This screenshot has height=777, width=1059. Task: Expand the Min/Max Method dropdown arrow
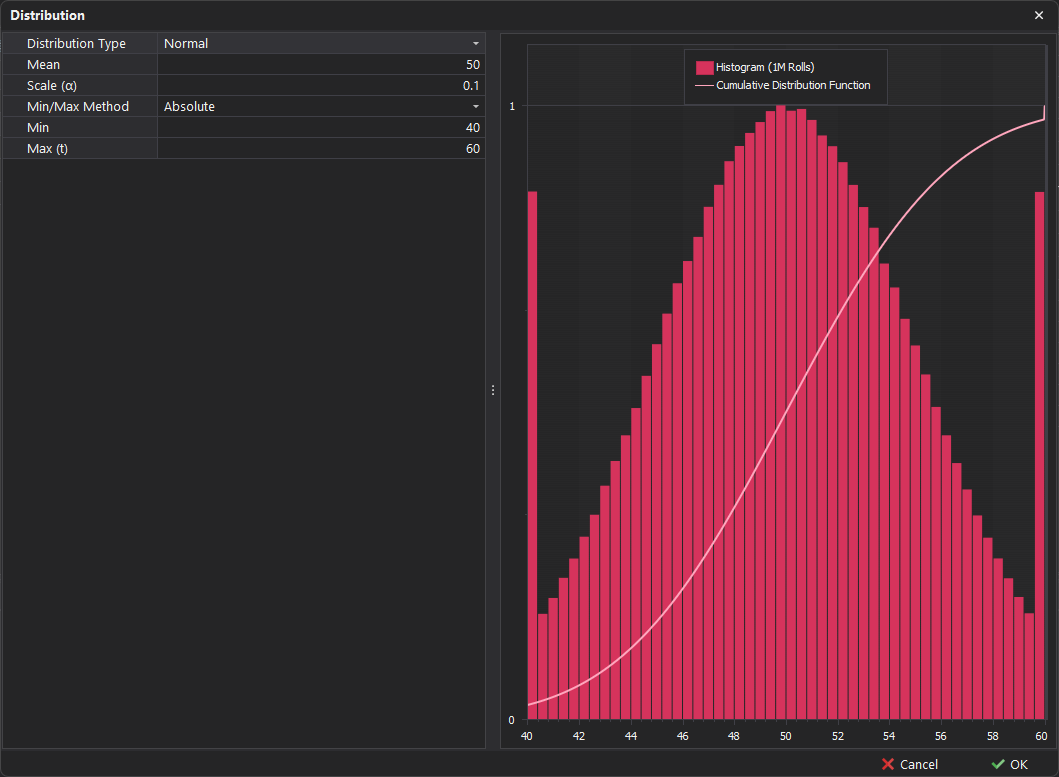(x=476, y=107)
